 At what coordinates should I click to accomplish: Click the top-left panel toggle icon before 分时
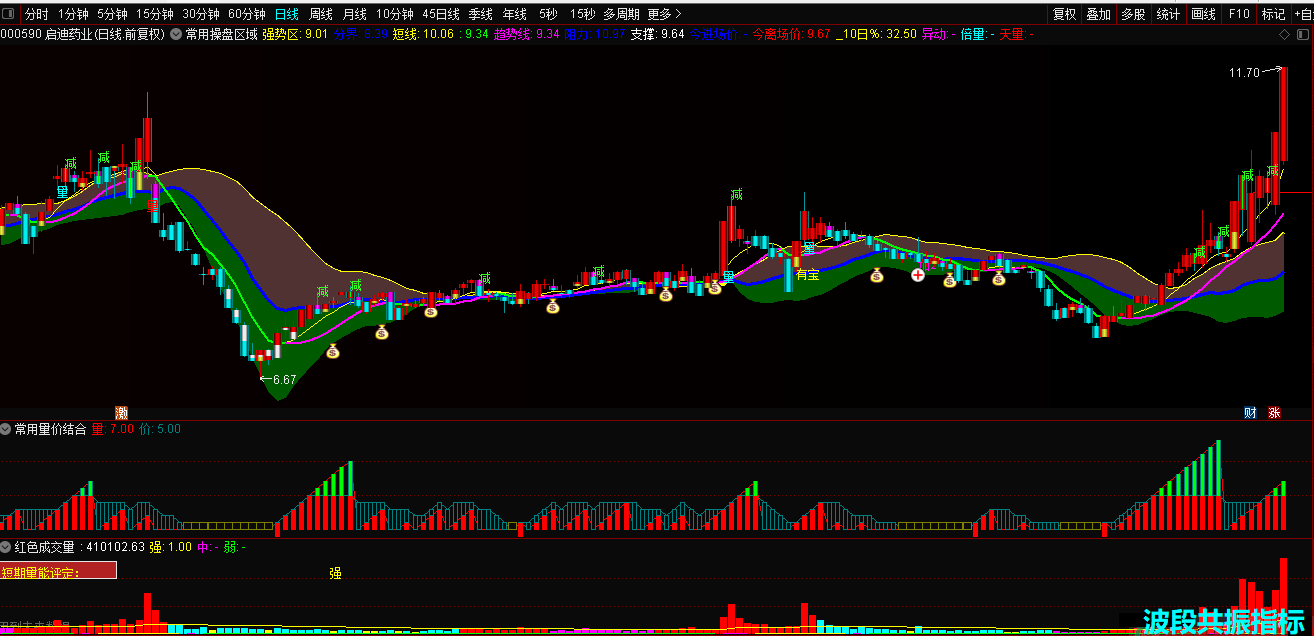point(9,14)
